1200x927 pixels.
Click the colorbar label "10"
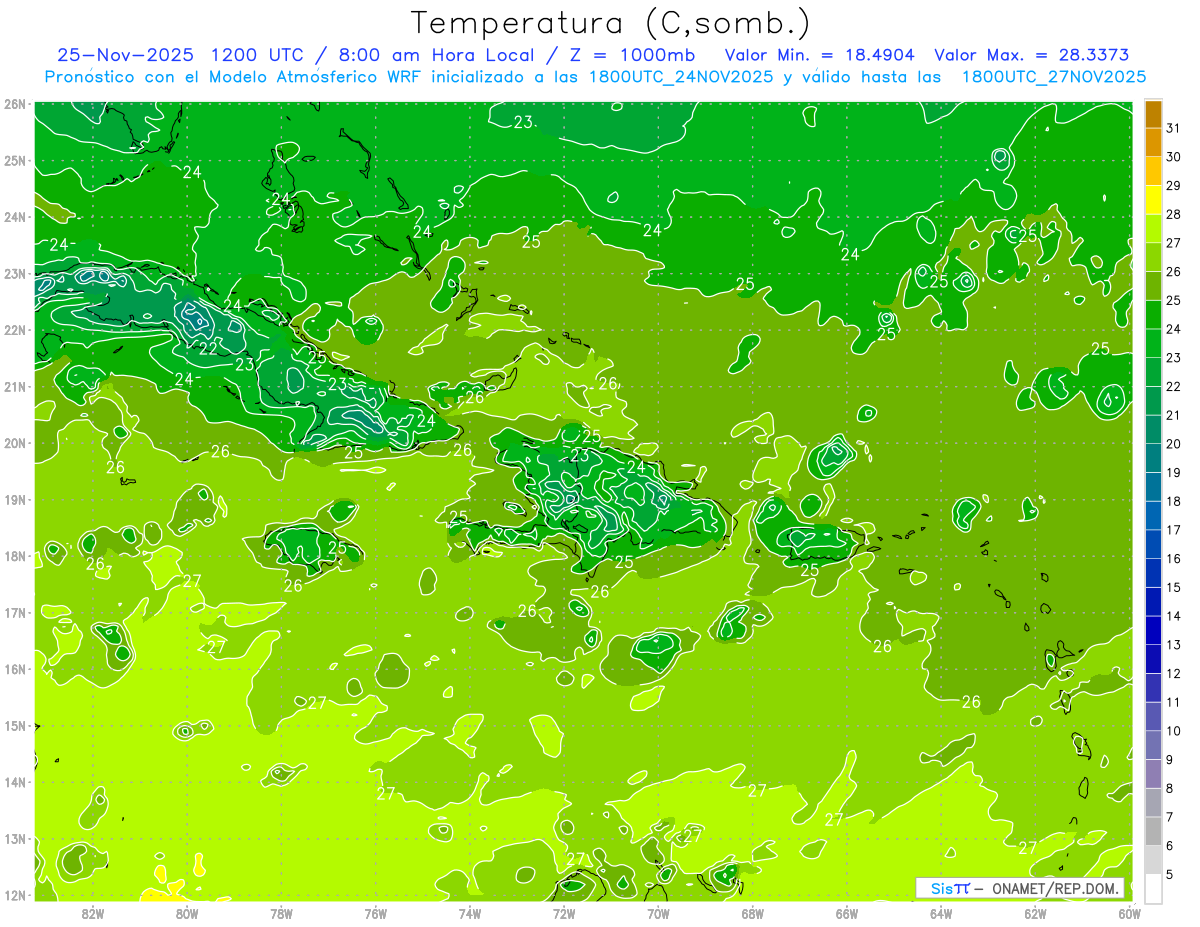(1173, 731)
